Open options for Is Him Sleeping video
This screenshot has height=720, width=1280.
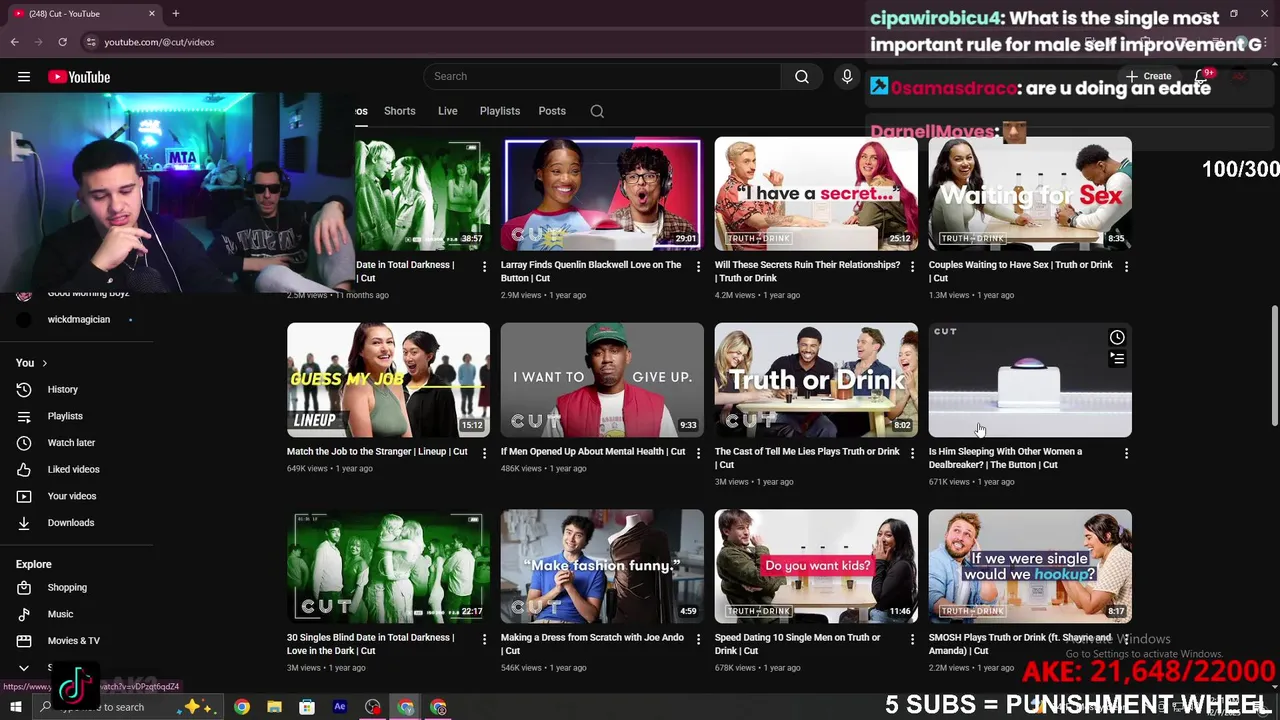pos(1126,453)
